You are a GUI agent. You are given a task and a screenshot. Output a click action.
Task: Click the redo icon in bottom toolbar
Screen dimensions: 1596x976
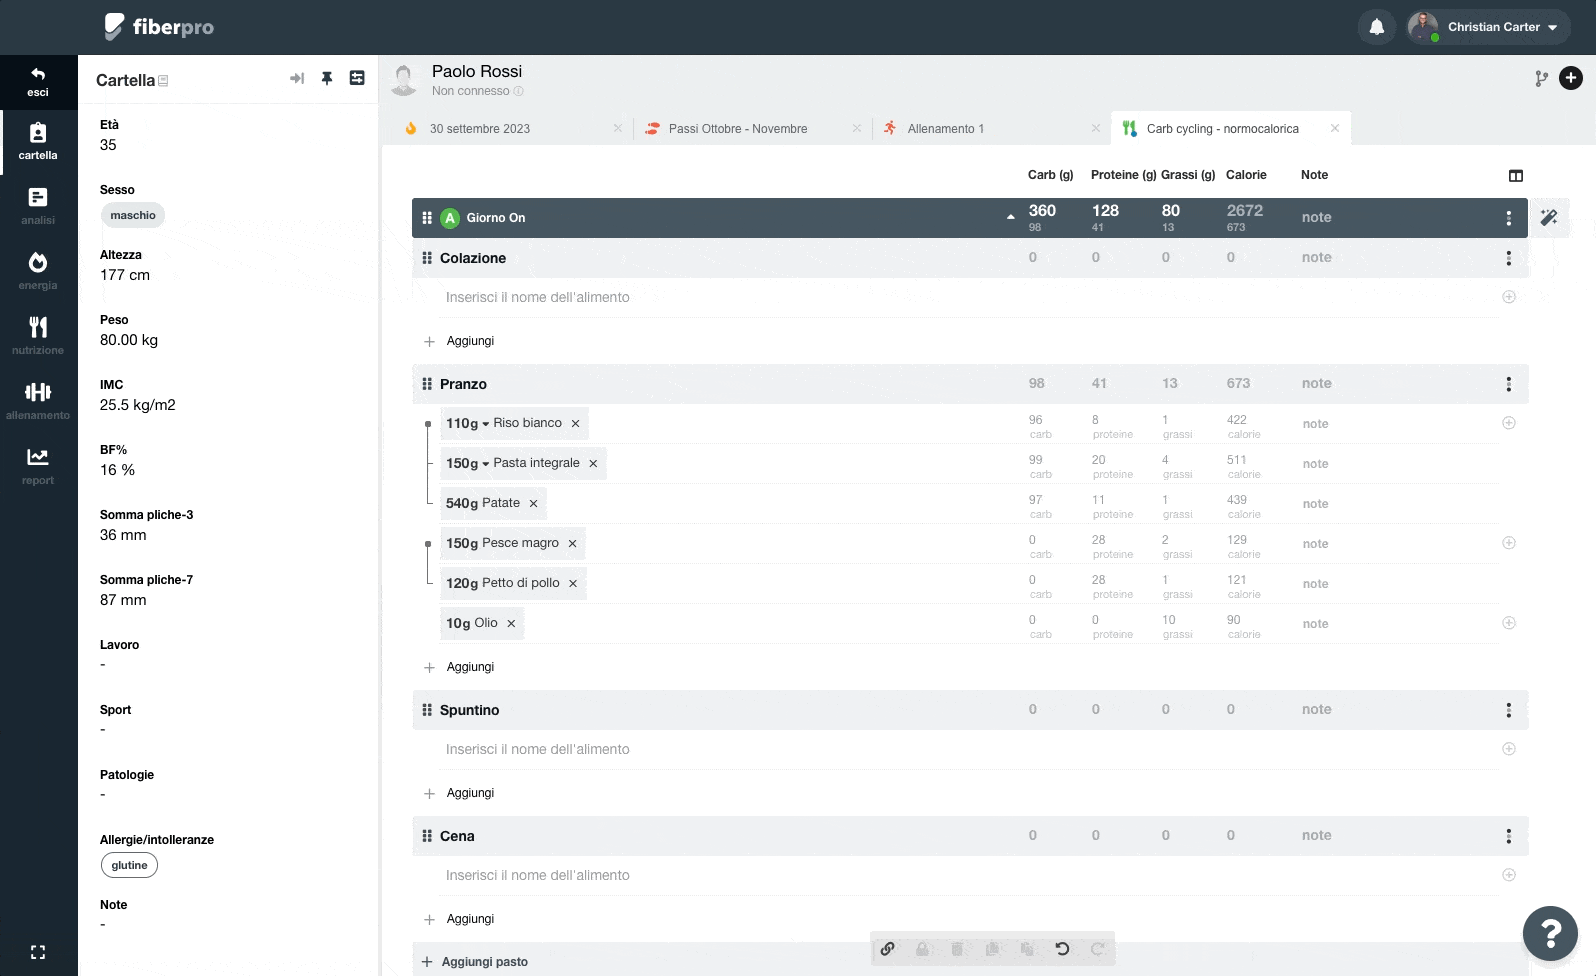[1097, 949]
